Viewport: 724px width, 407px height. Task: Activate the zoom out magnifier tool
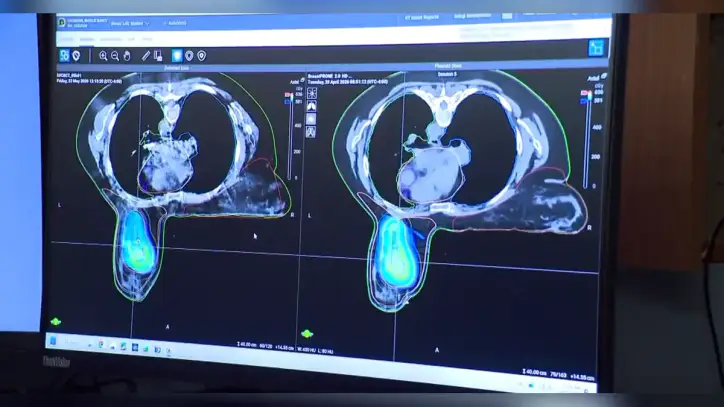[115, 56]
